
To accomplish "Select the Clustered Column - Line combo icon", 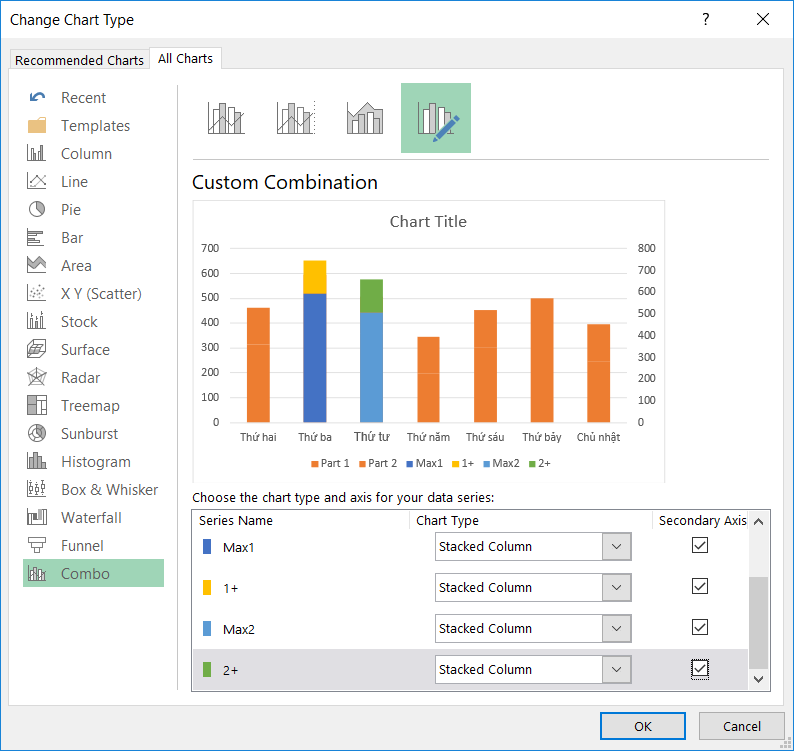I will (226, 118).
